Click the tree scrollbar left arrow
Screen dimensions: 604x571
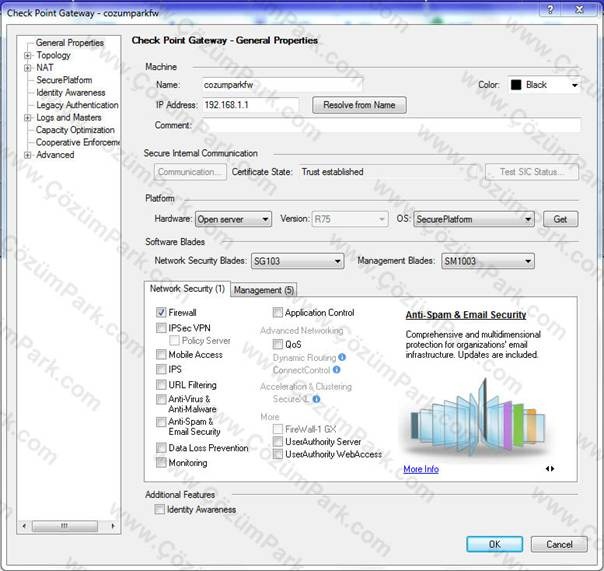24,526
